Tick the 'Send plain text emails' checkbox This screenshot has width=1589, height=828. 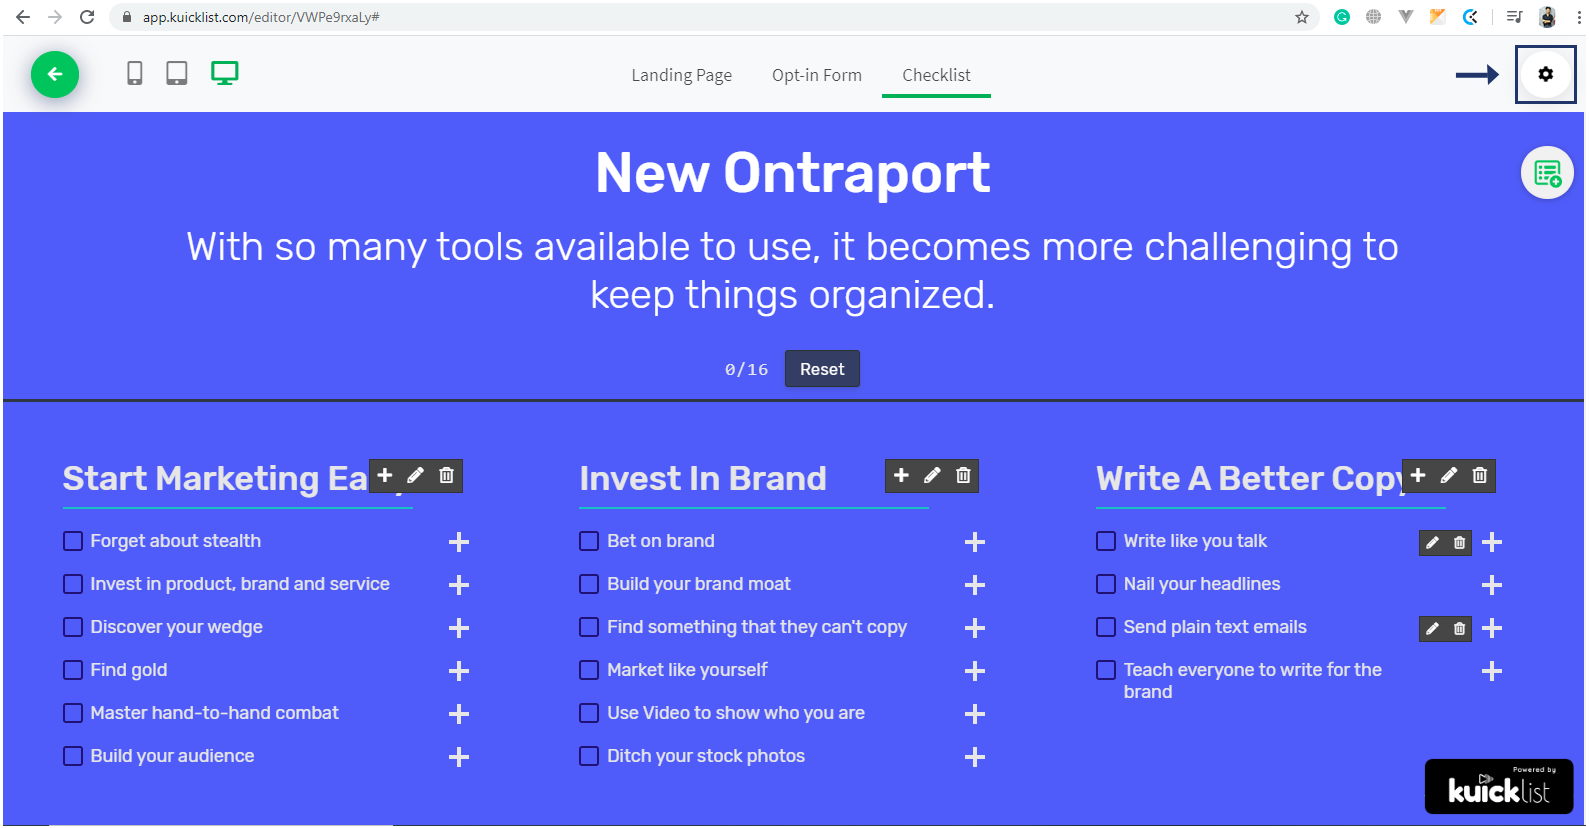pos(1106,627)
